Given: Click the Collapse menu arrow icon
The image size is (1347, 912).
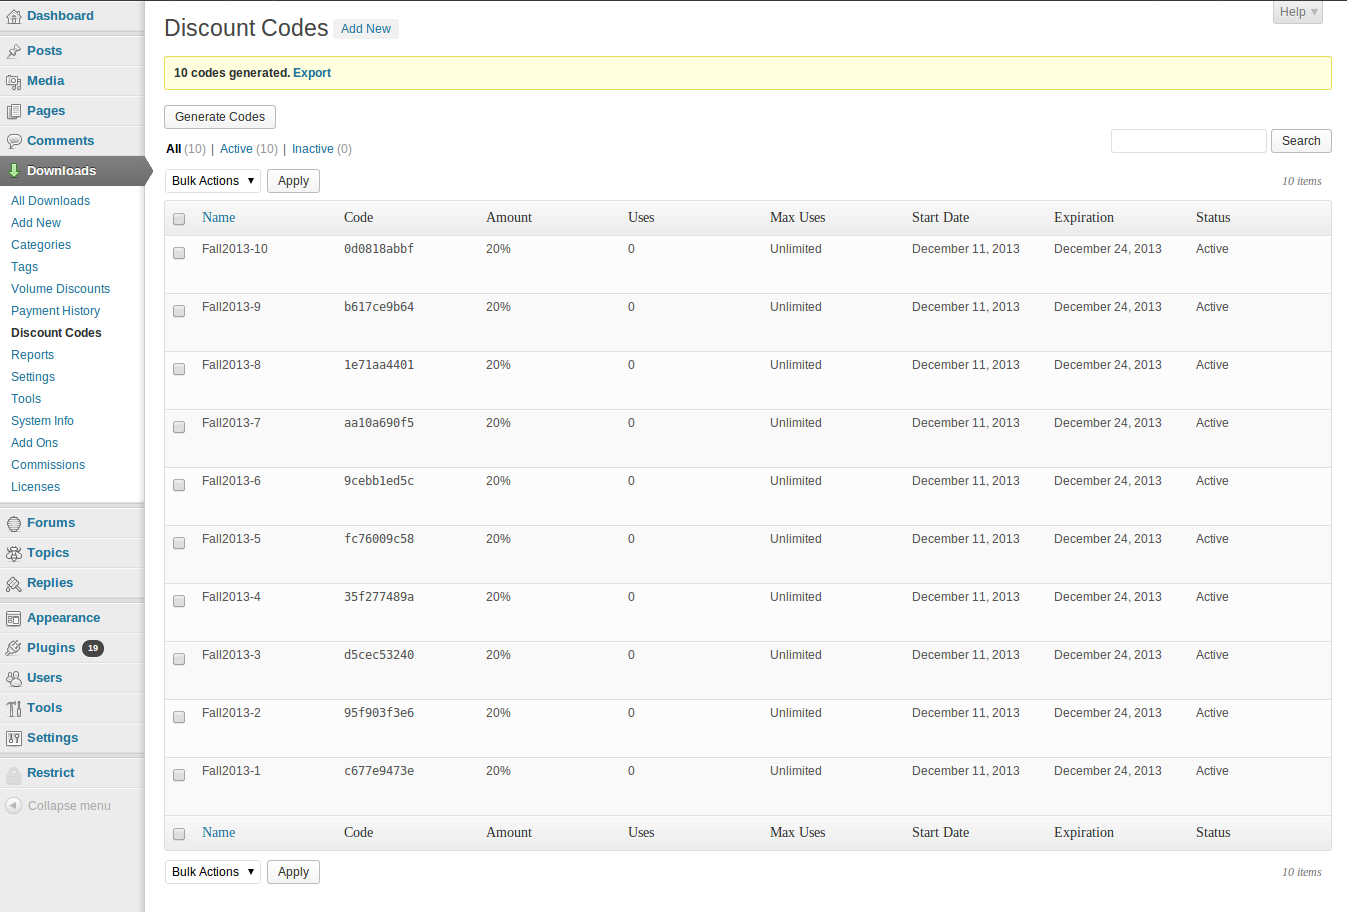Looking at the screenshot, I should [x=14, y=805].
